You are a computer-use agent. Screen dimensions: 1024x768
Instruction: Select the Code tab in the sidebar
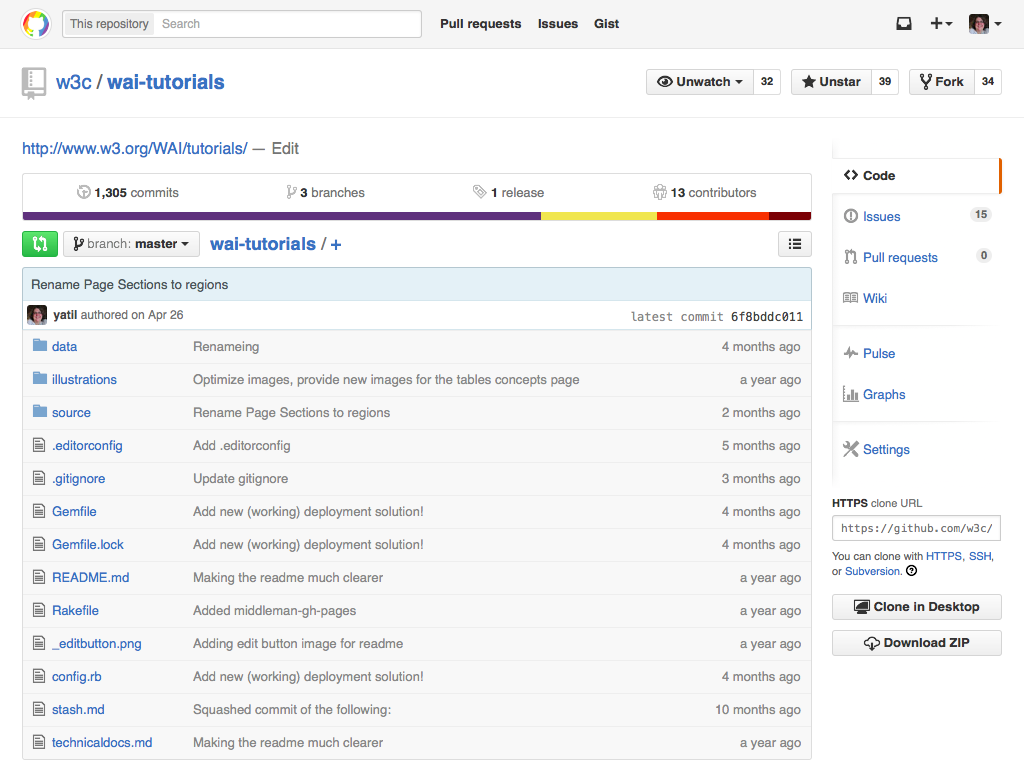coord(916,176)
